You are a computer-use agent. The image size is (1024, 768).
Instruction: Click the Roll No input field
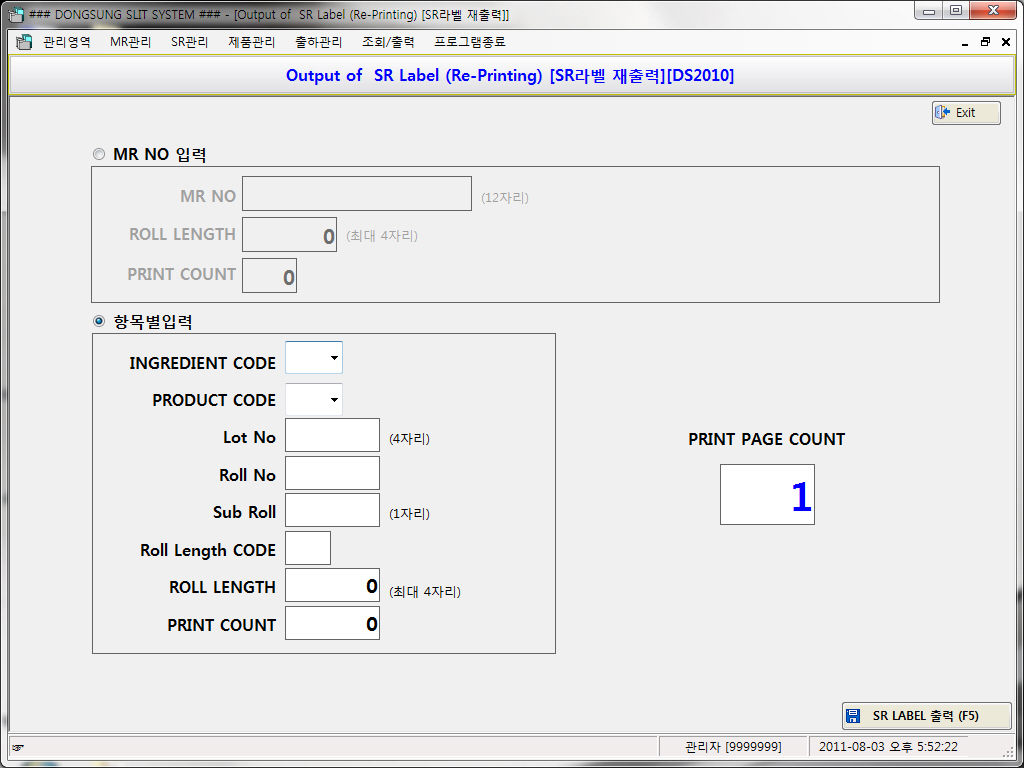point(332,473)
